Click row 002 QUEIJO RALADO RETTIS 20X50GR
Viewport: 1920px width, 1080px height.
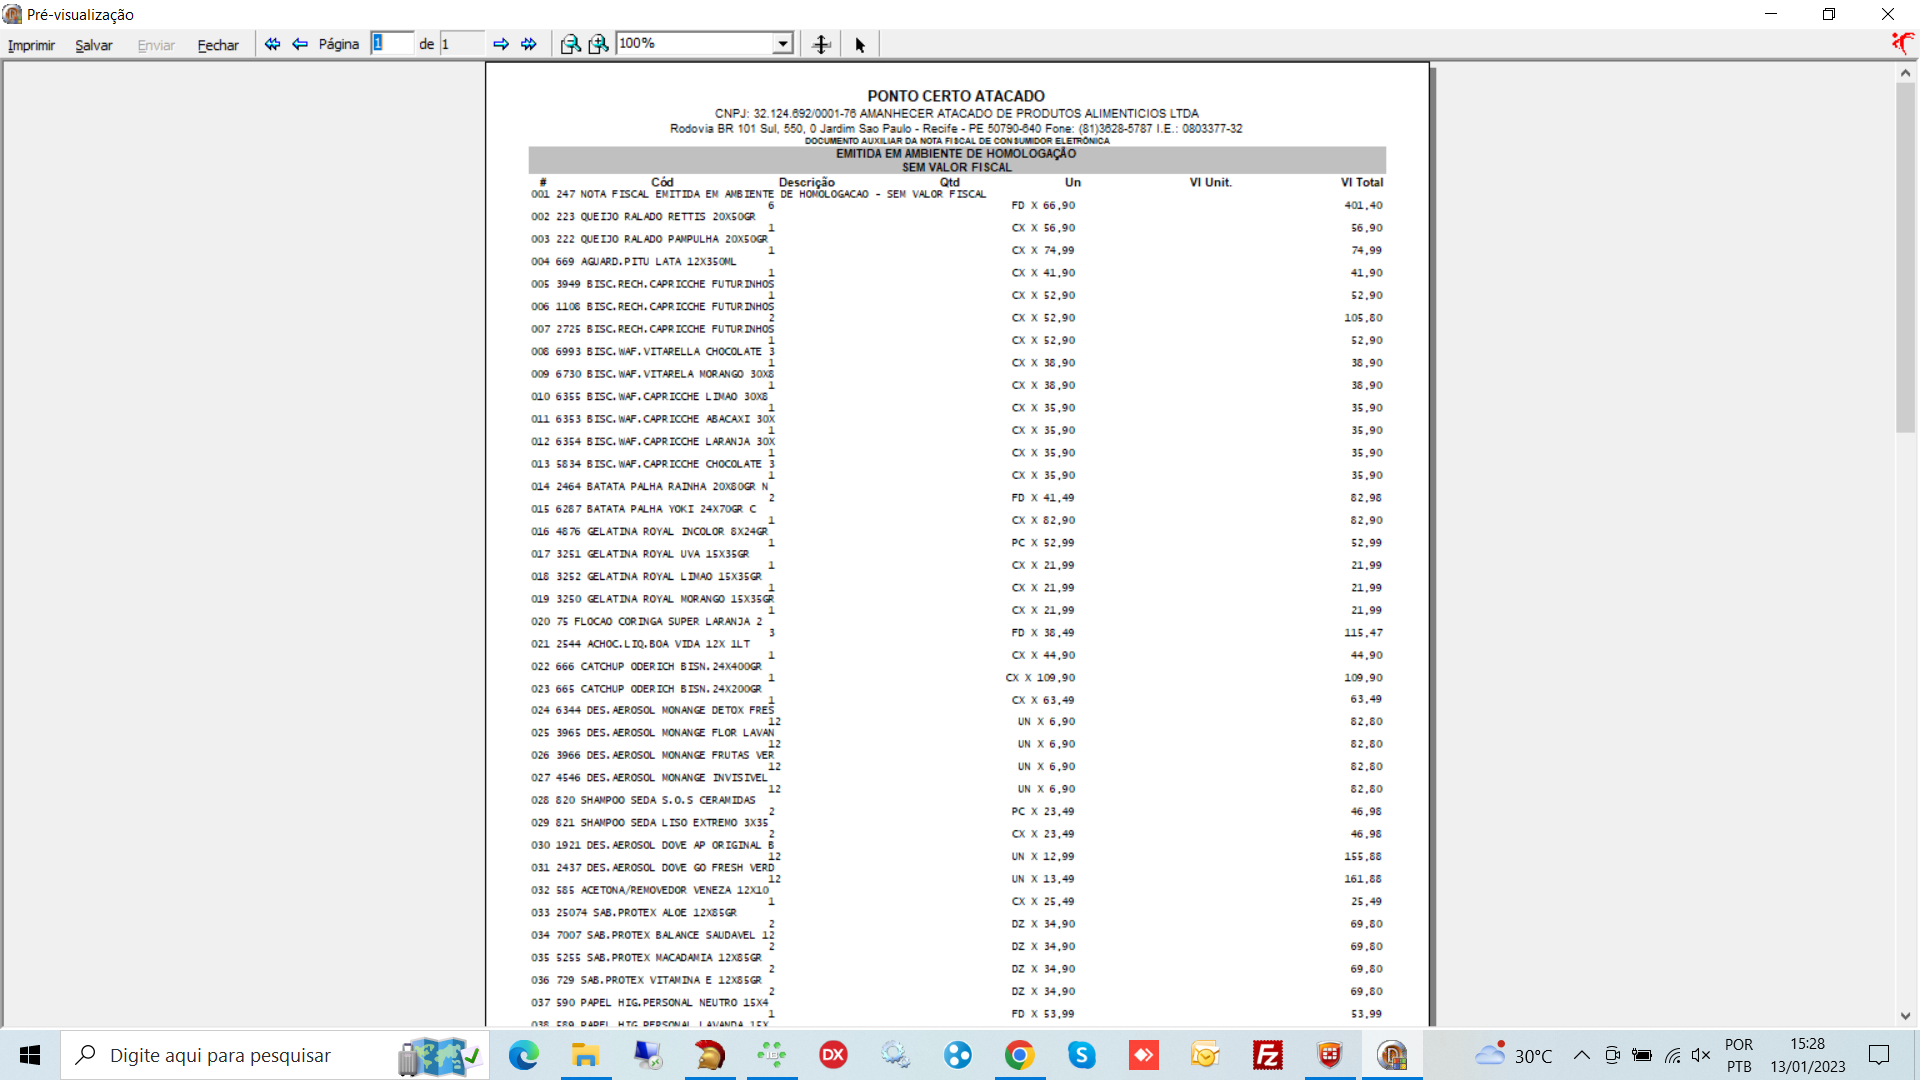pyautogui.click(x=643, y=216)
